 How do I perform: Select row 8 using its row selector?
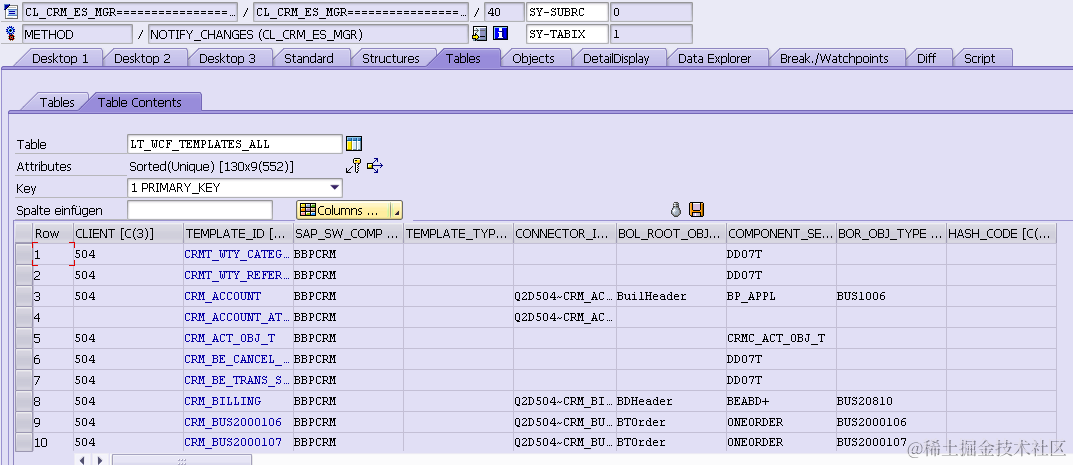[x=24, y=401]
